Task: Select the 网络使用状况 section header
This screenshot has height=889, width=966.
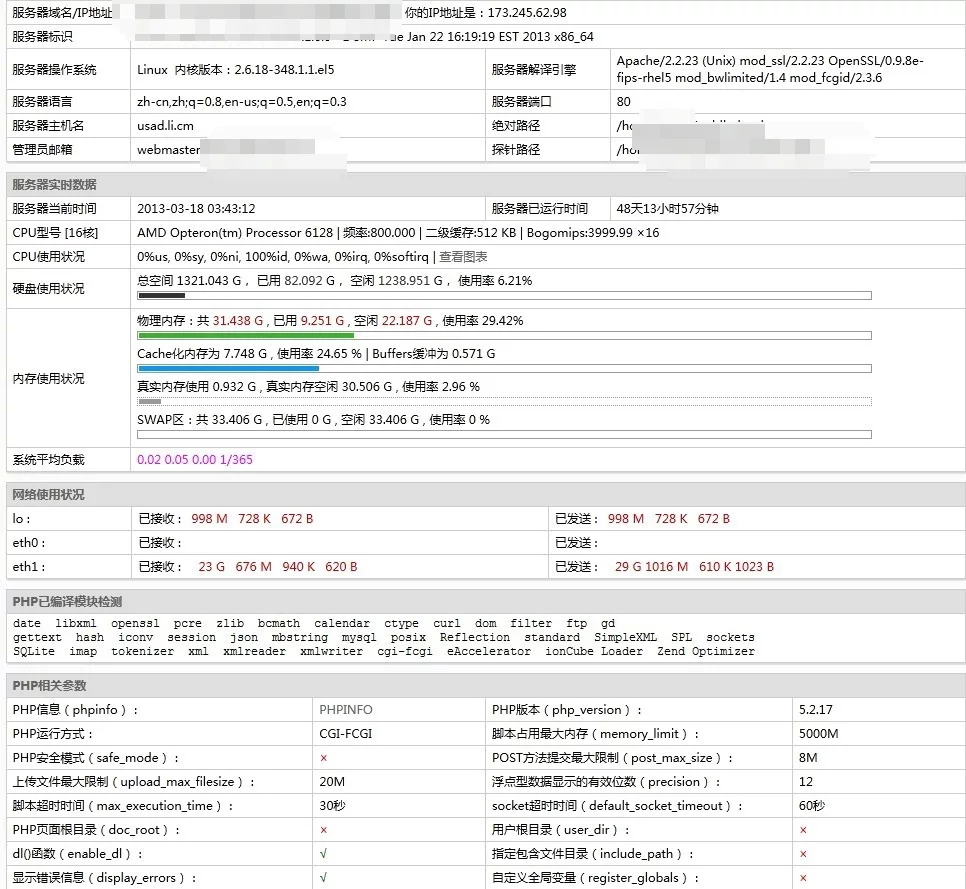Action: pos(48,495)
